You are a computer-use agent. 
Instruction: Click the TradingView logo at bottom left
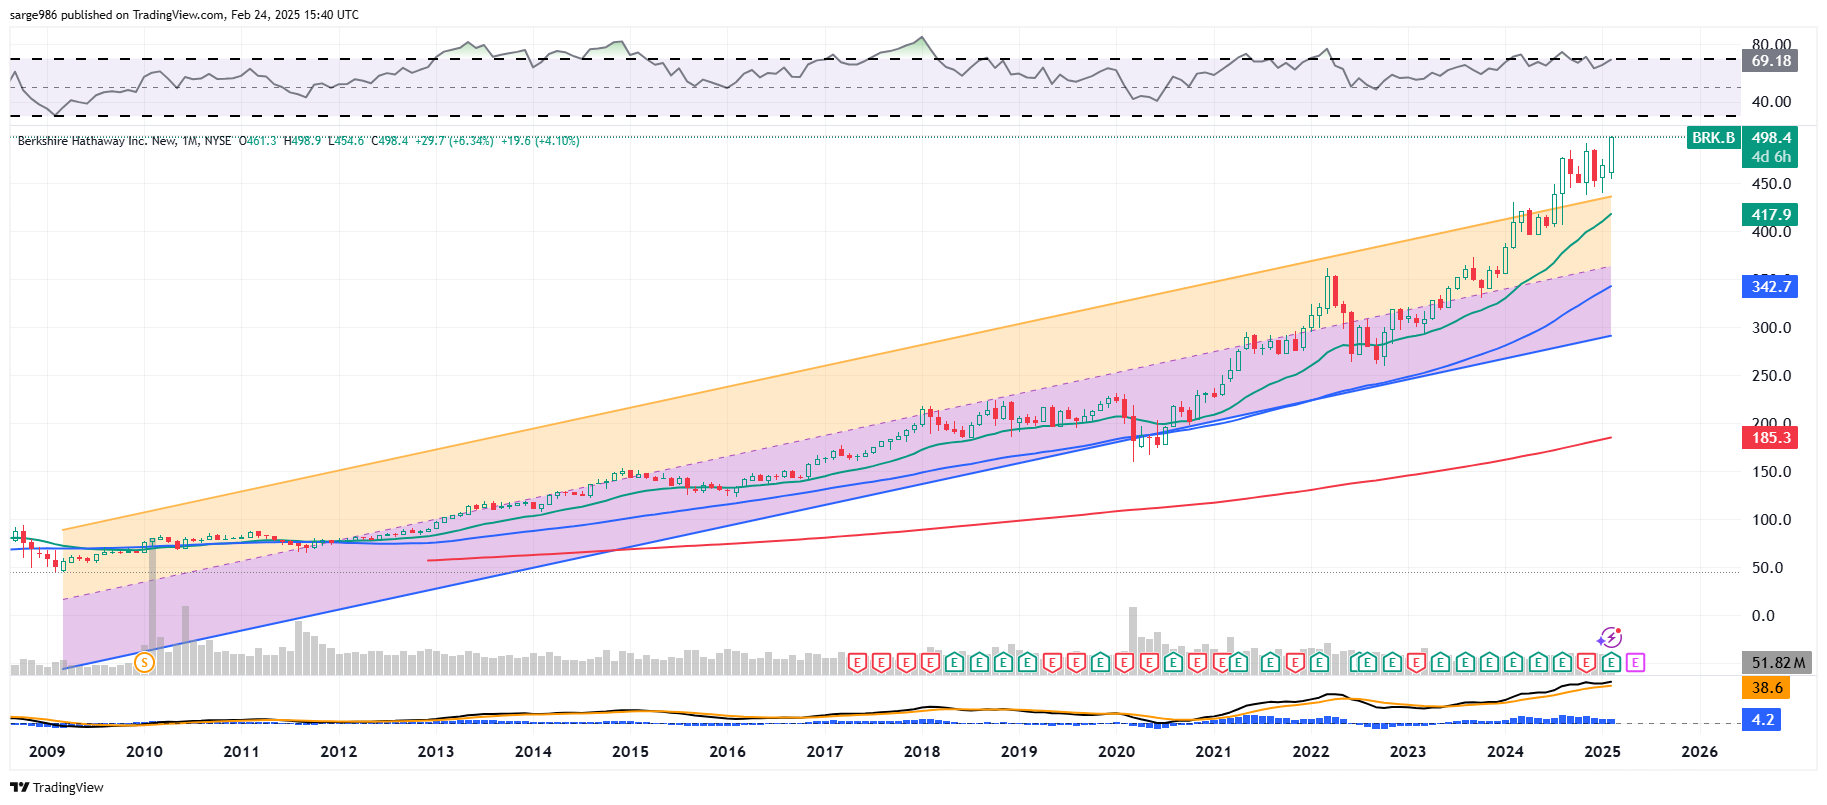(57, 787)
